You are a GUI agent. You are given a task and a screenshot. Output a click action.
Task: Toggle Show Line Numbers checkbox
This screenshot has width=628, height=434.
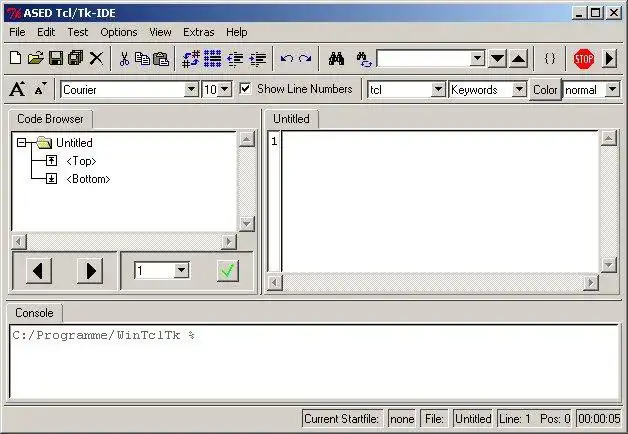(245, 88)
